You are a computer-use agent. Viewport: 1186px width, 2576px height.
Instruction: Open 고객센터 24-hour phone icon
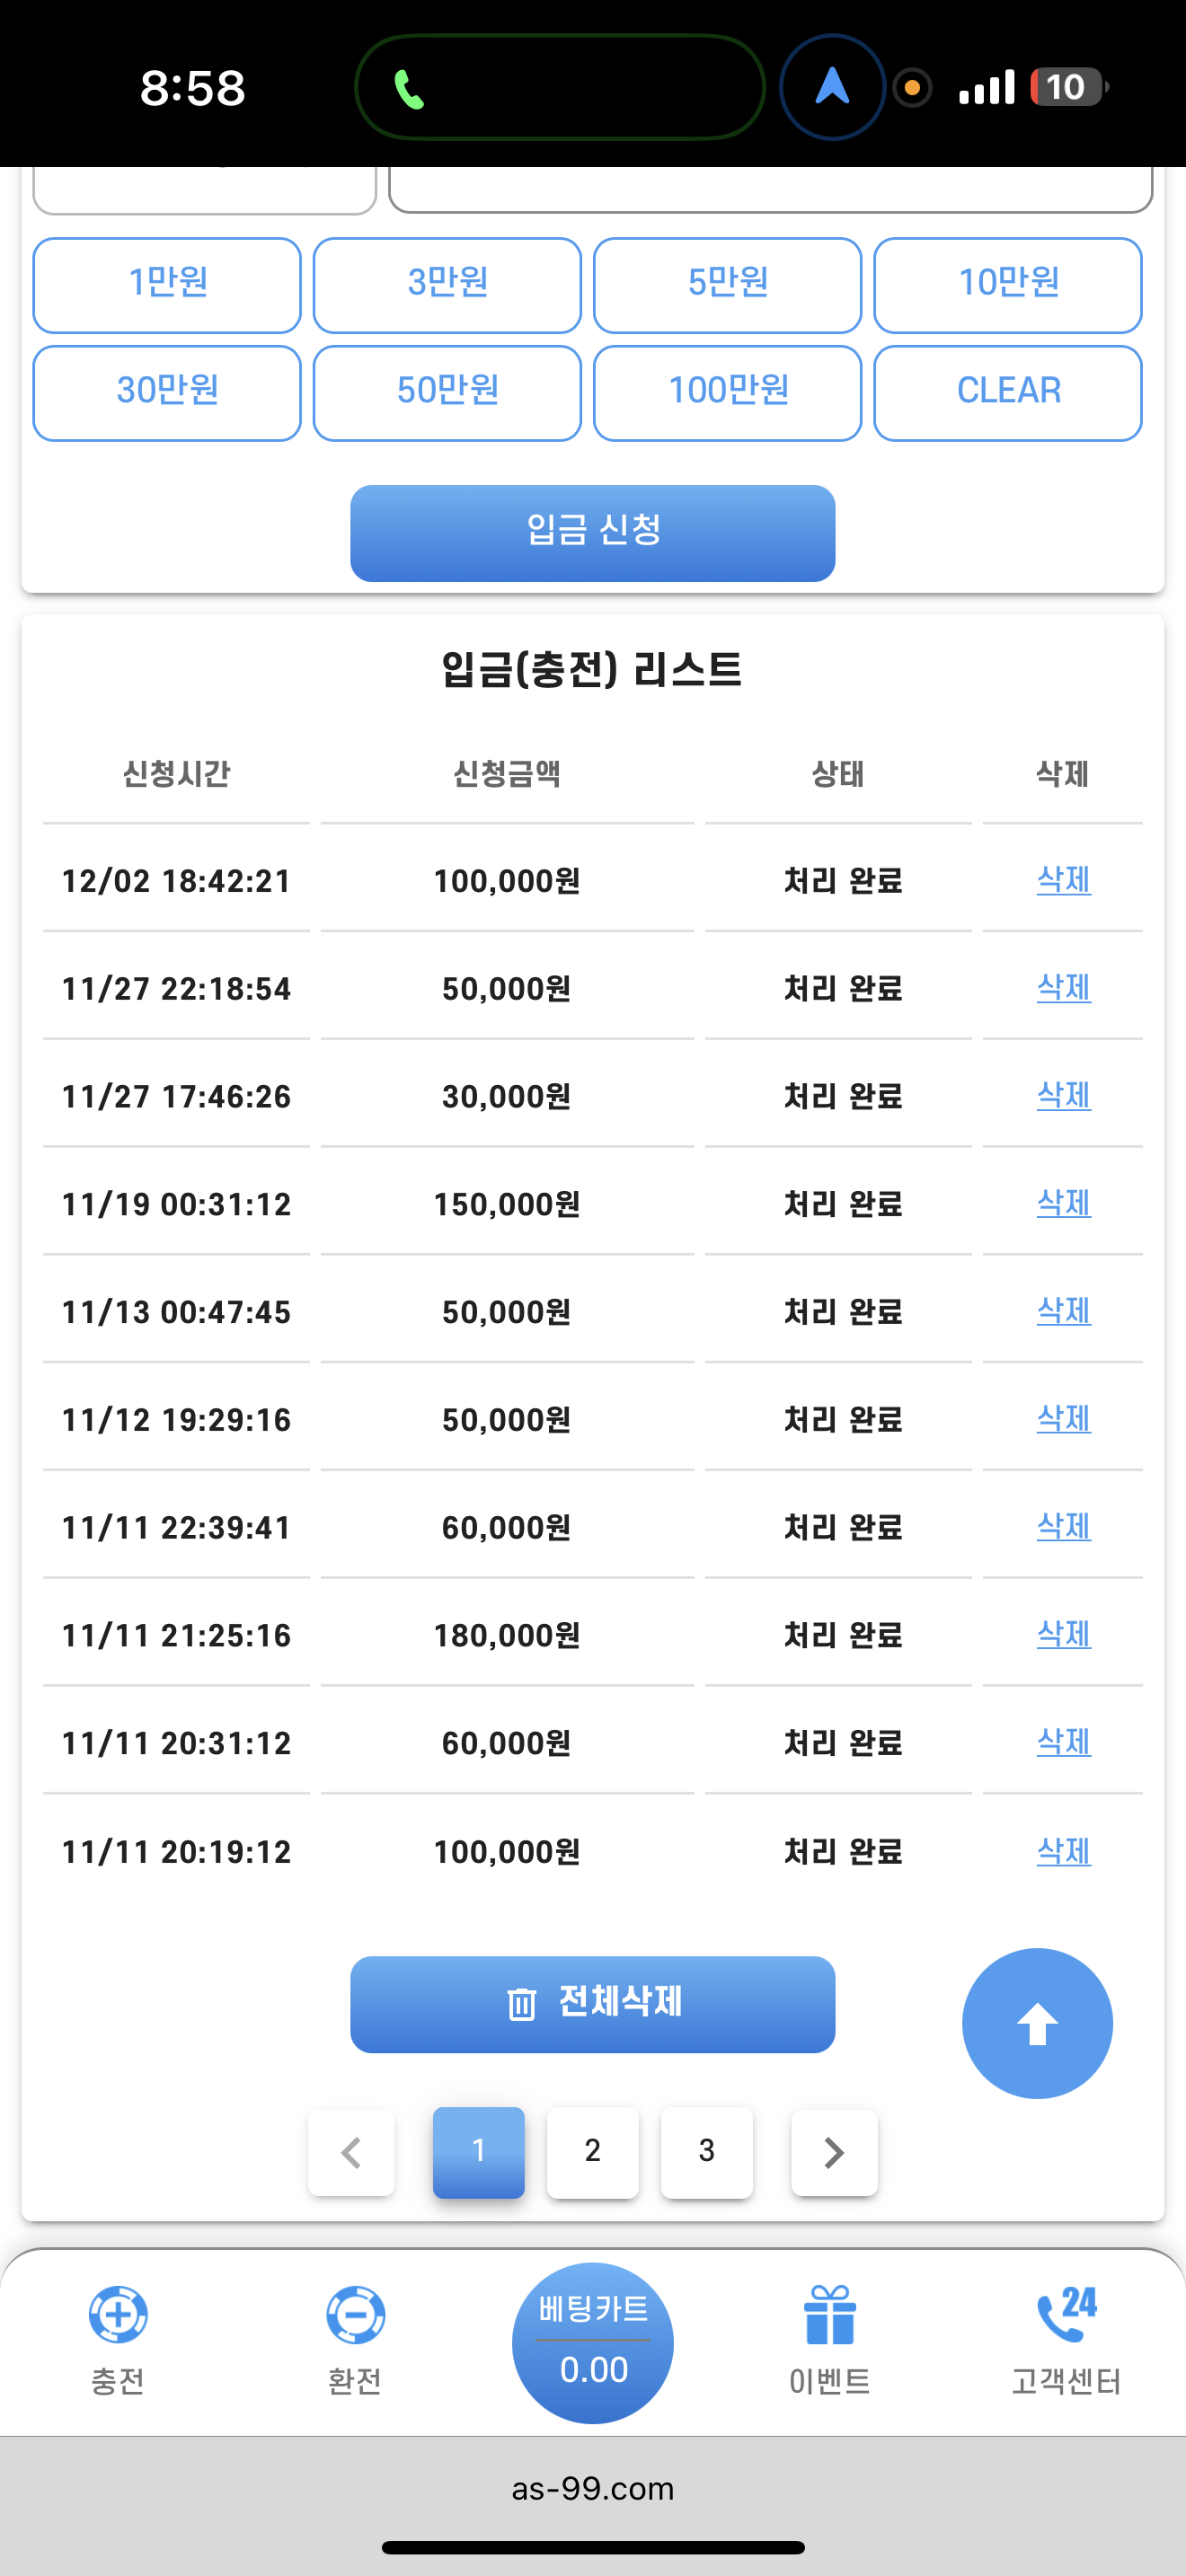pos(1066,2314)
